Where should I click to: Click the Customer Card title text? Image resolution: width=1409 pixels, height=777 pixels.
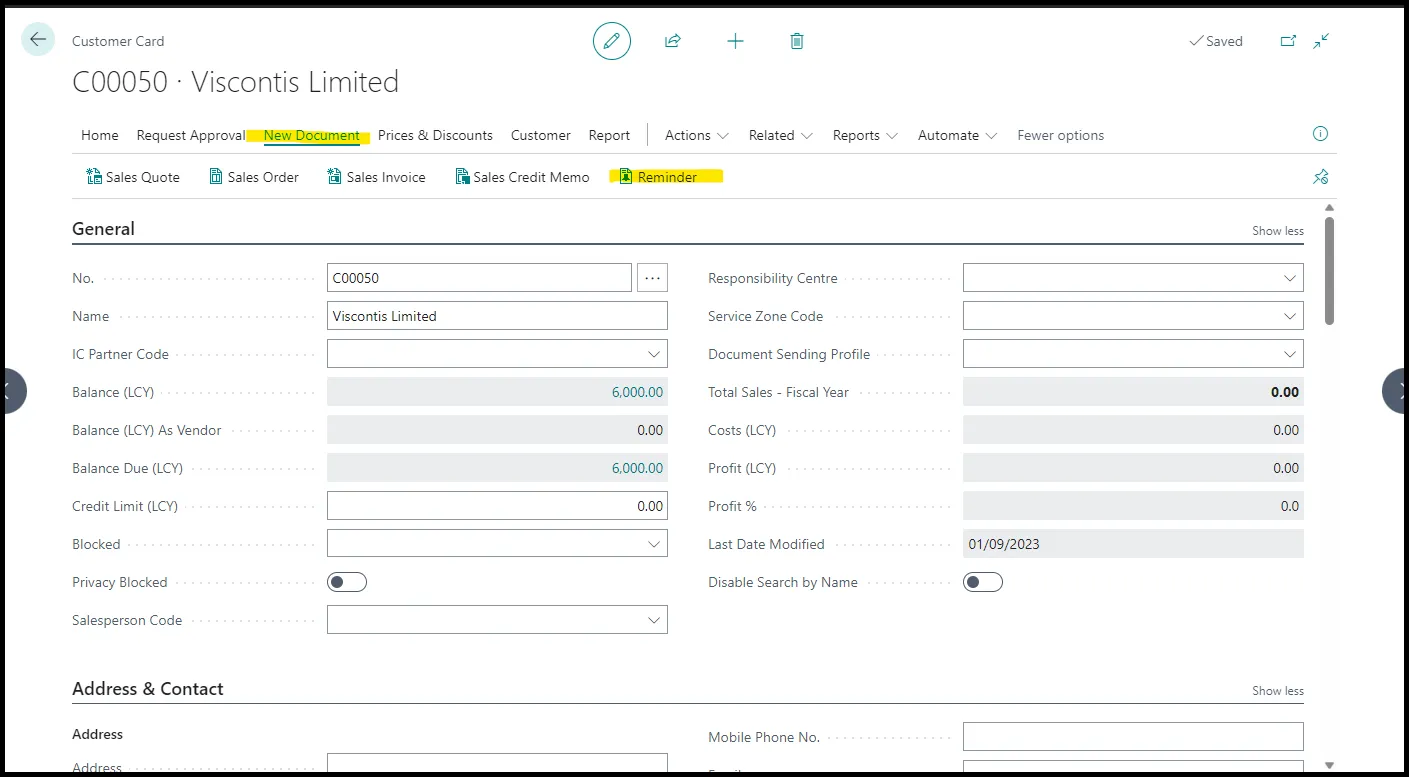[x=118, y=41]
